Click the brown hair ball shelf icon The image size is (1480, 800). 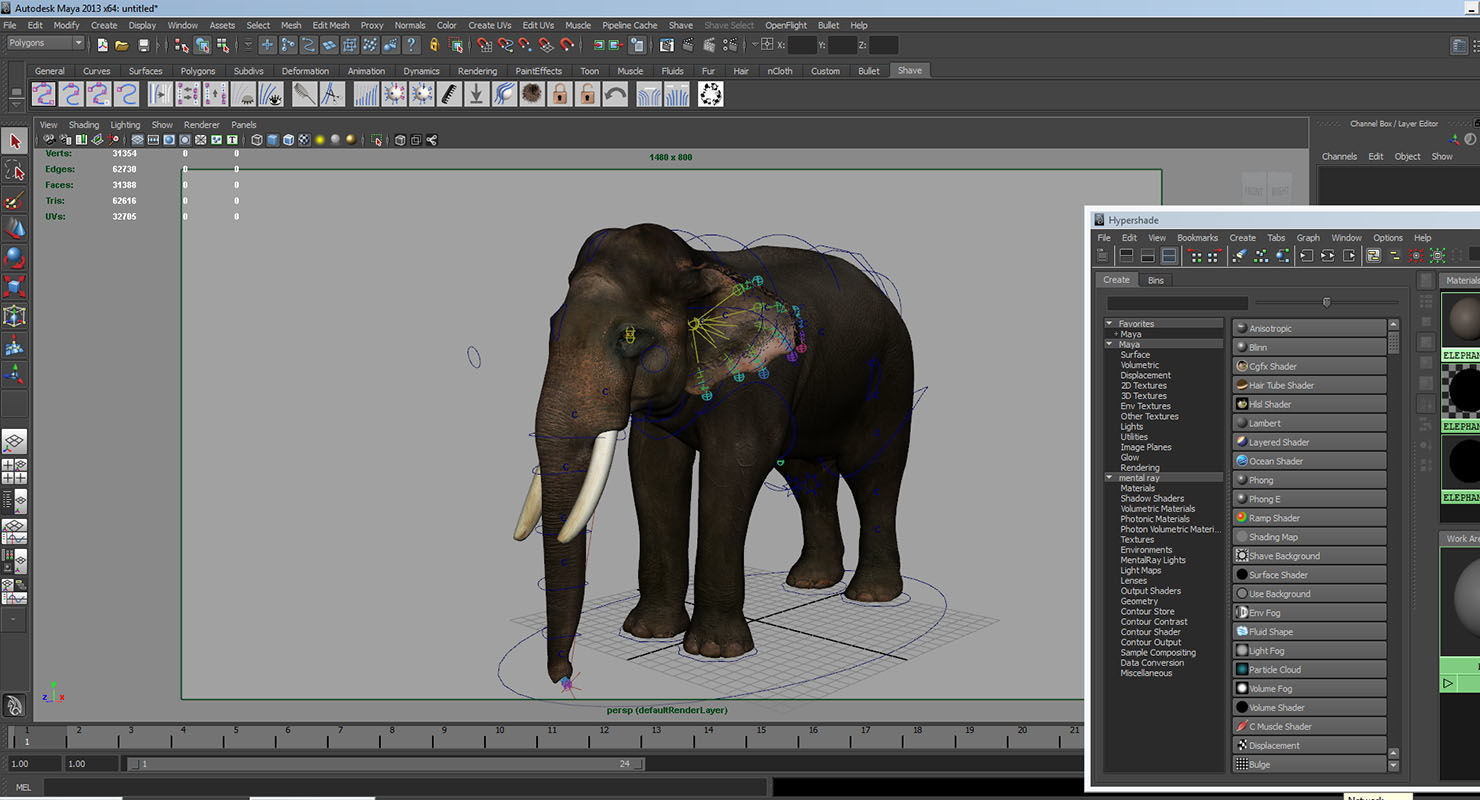coord(532,94)
